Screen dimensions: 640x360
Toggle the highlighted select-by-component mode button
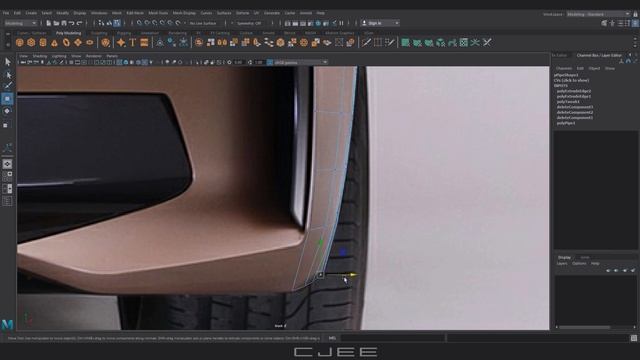click(x=117, y=23)
